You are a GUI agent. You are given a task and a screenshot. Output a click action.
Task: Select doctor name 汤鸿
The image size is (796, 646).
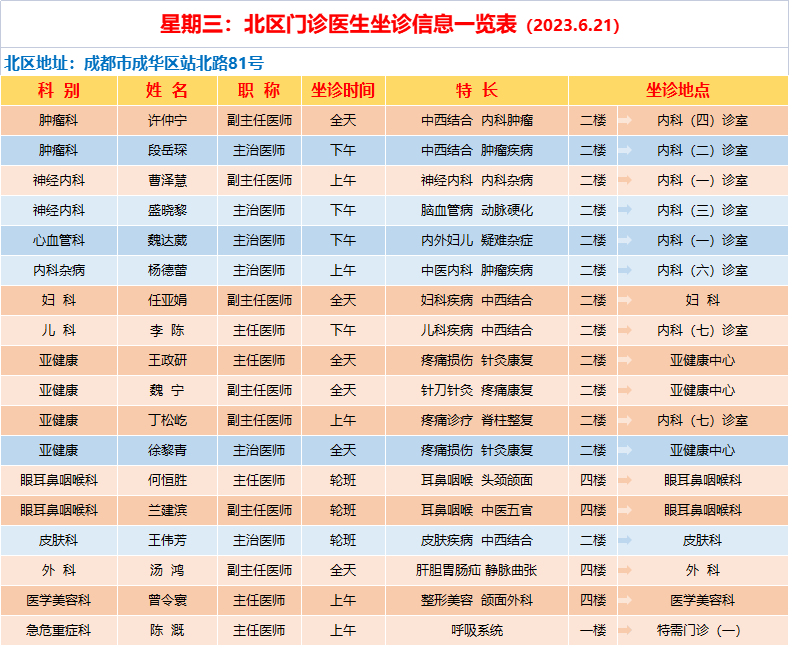[x=168, y=570]
